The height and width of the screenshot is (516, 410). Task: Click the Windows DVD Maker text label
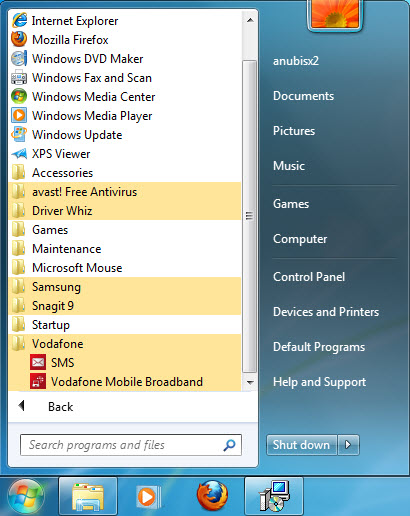point(88,59)
